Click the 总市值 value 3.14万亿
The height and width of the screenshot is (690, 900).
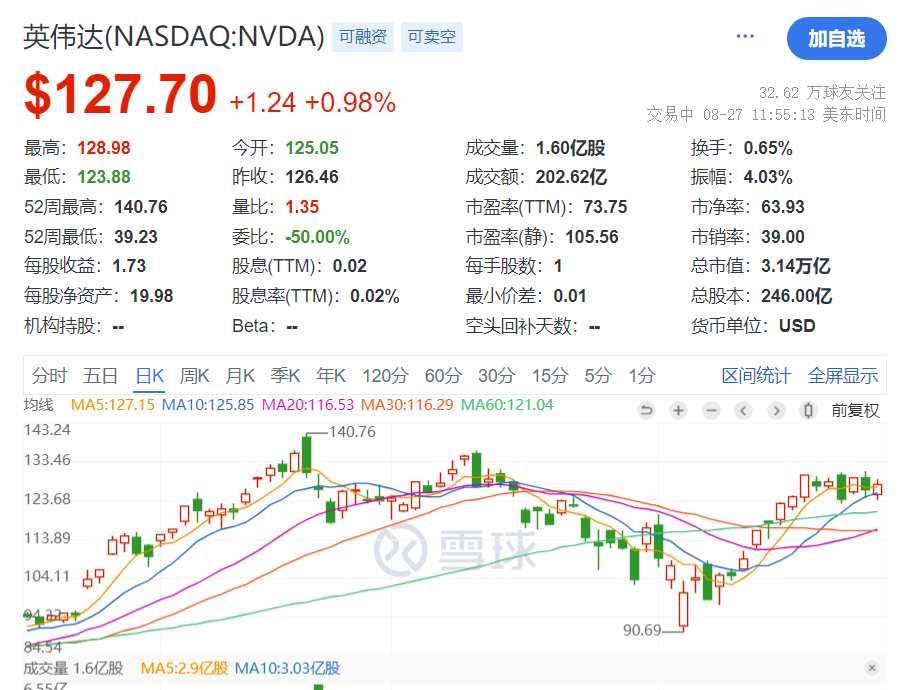(796, 266)
